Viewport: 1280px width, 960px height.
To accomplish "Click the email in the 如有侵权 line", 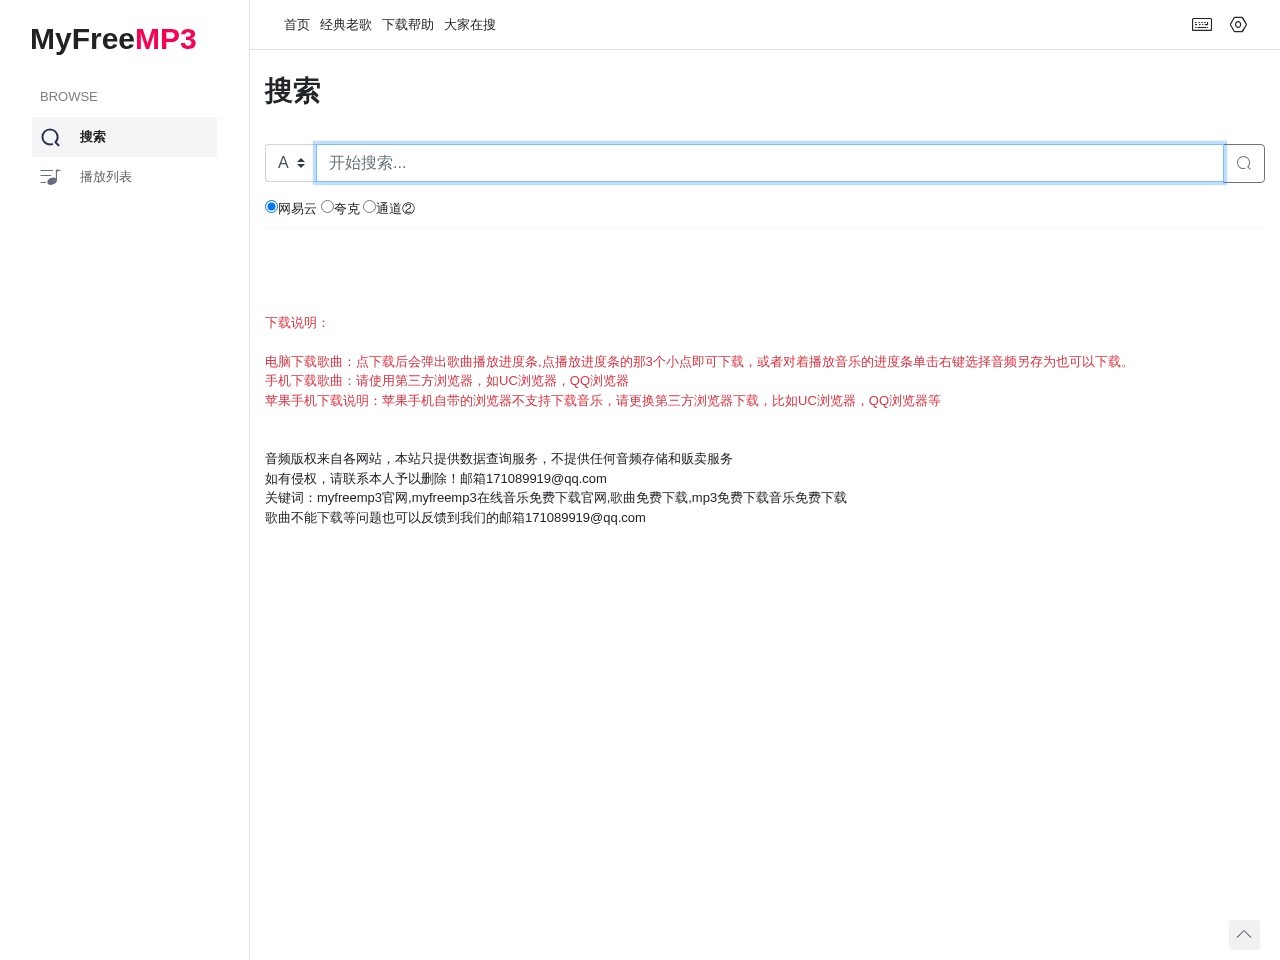I will click(546, 478).
